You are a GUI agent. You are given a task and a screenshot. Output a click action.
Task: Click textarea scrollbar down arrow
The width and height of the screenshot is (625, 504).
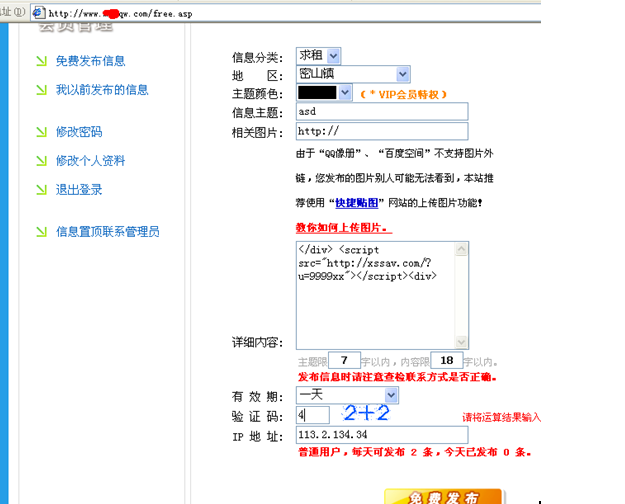[x=462, y=342]
